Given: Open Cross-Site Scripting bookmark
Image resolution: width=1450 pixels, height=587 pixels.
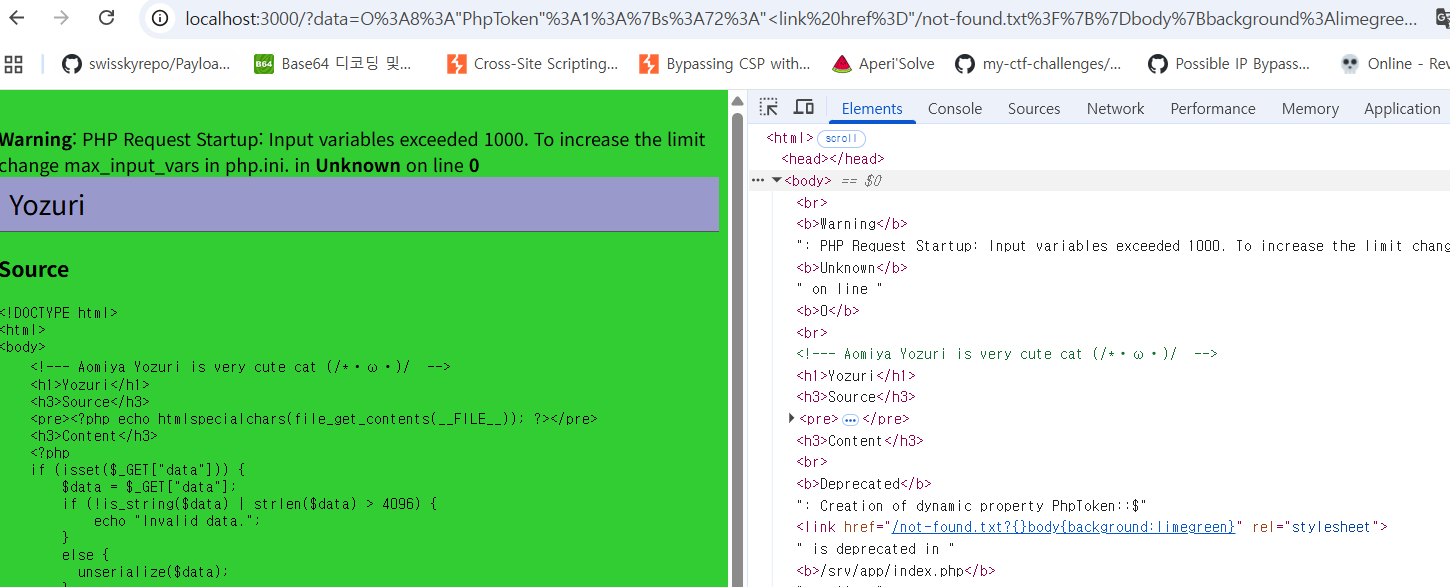Looking at the screenshot, I should pos(533,64).
